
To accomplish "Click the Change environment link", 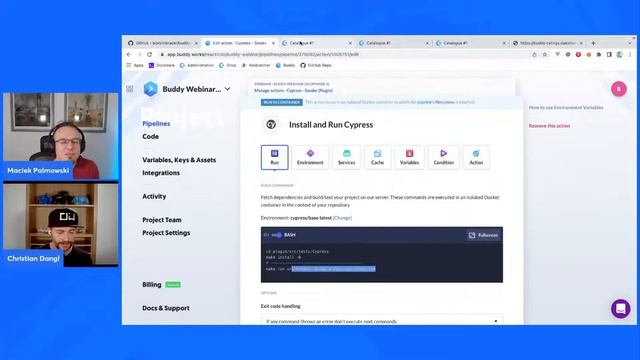I will tap(342, 218).
